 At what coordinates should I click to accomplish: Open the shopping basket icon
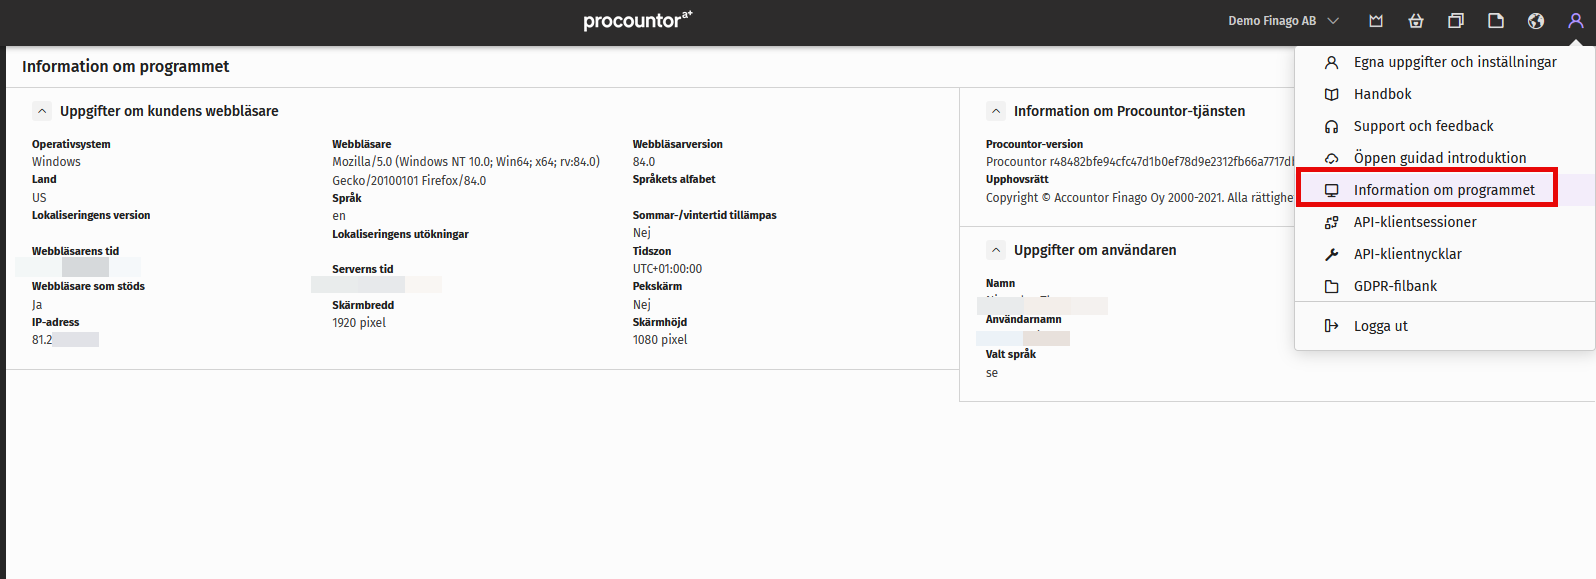click(1415, 21)
